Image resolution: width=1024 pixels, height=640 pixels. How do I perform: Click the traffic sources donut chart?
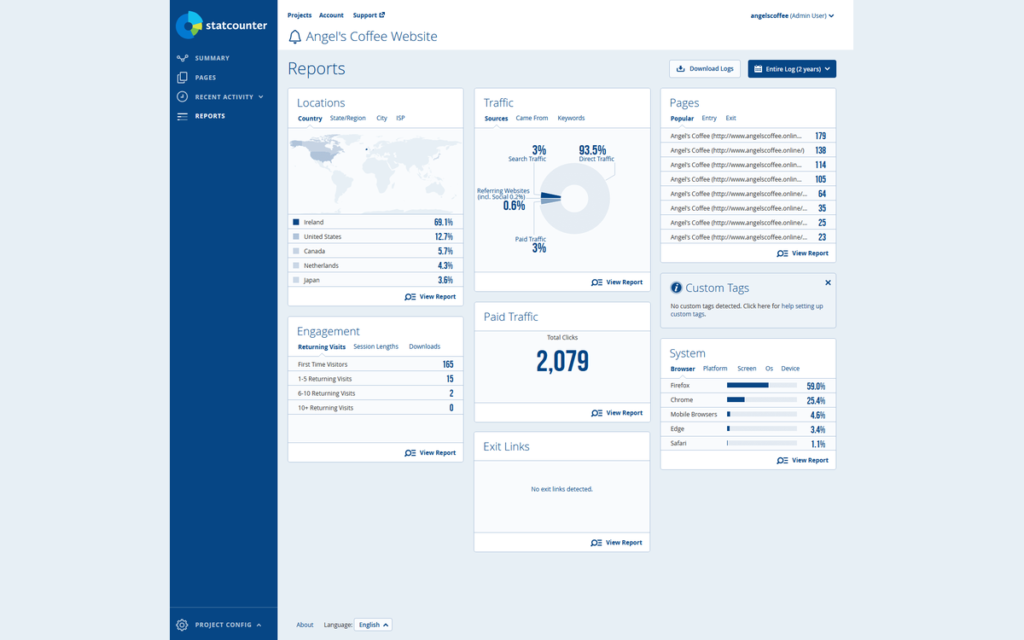[575, 199]
